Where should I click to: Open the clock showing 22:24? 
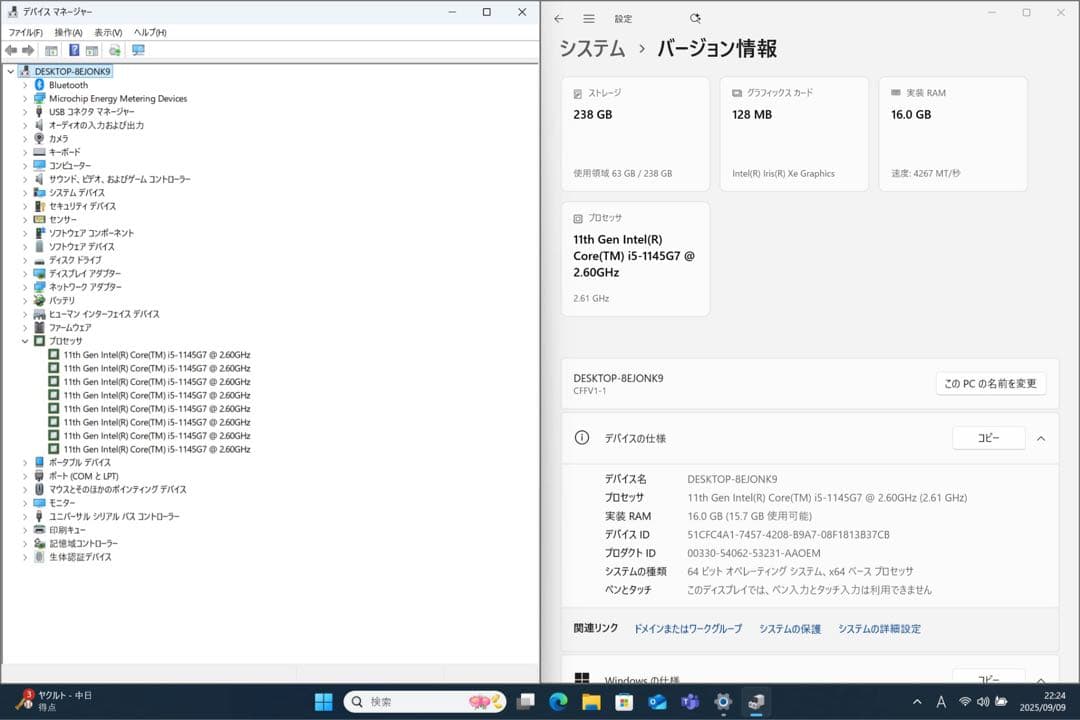pyautogui.click(x=1043, y=701)
